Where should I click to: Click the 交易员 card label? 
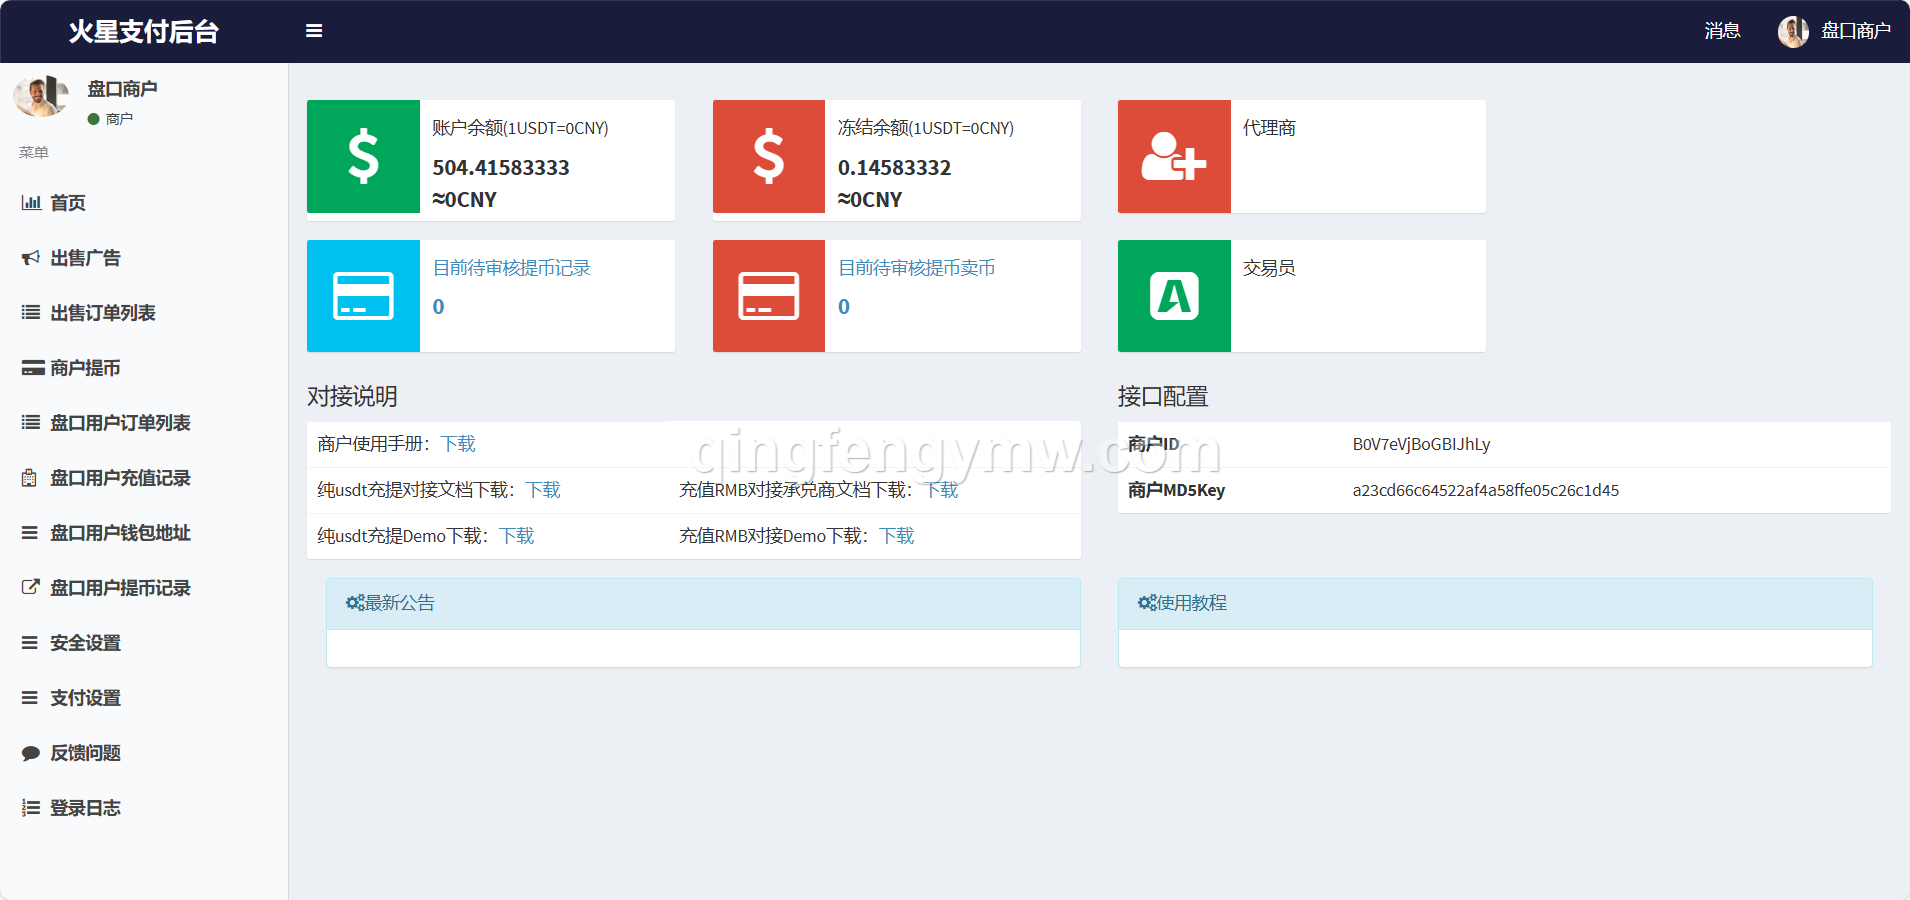(1269, 268)
